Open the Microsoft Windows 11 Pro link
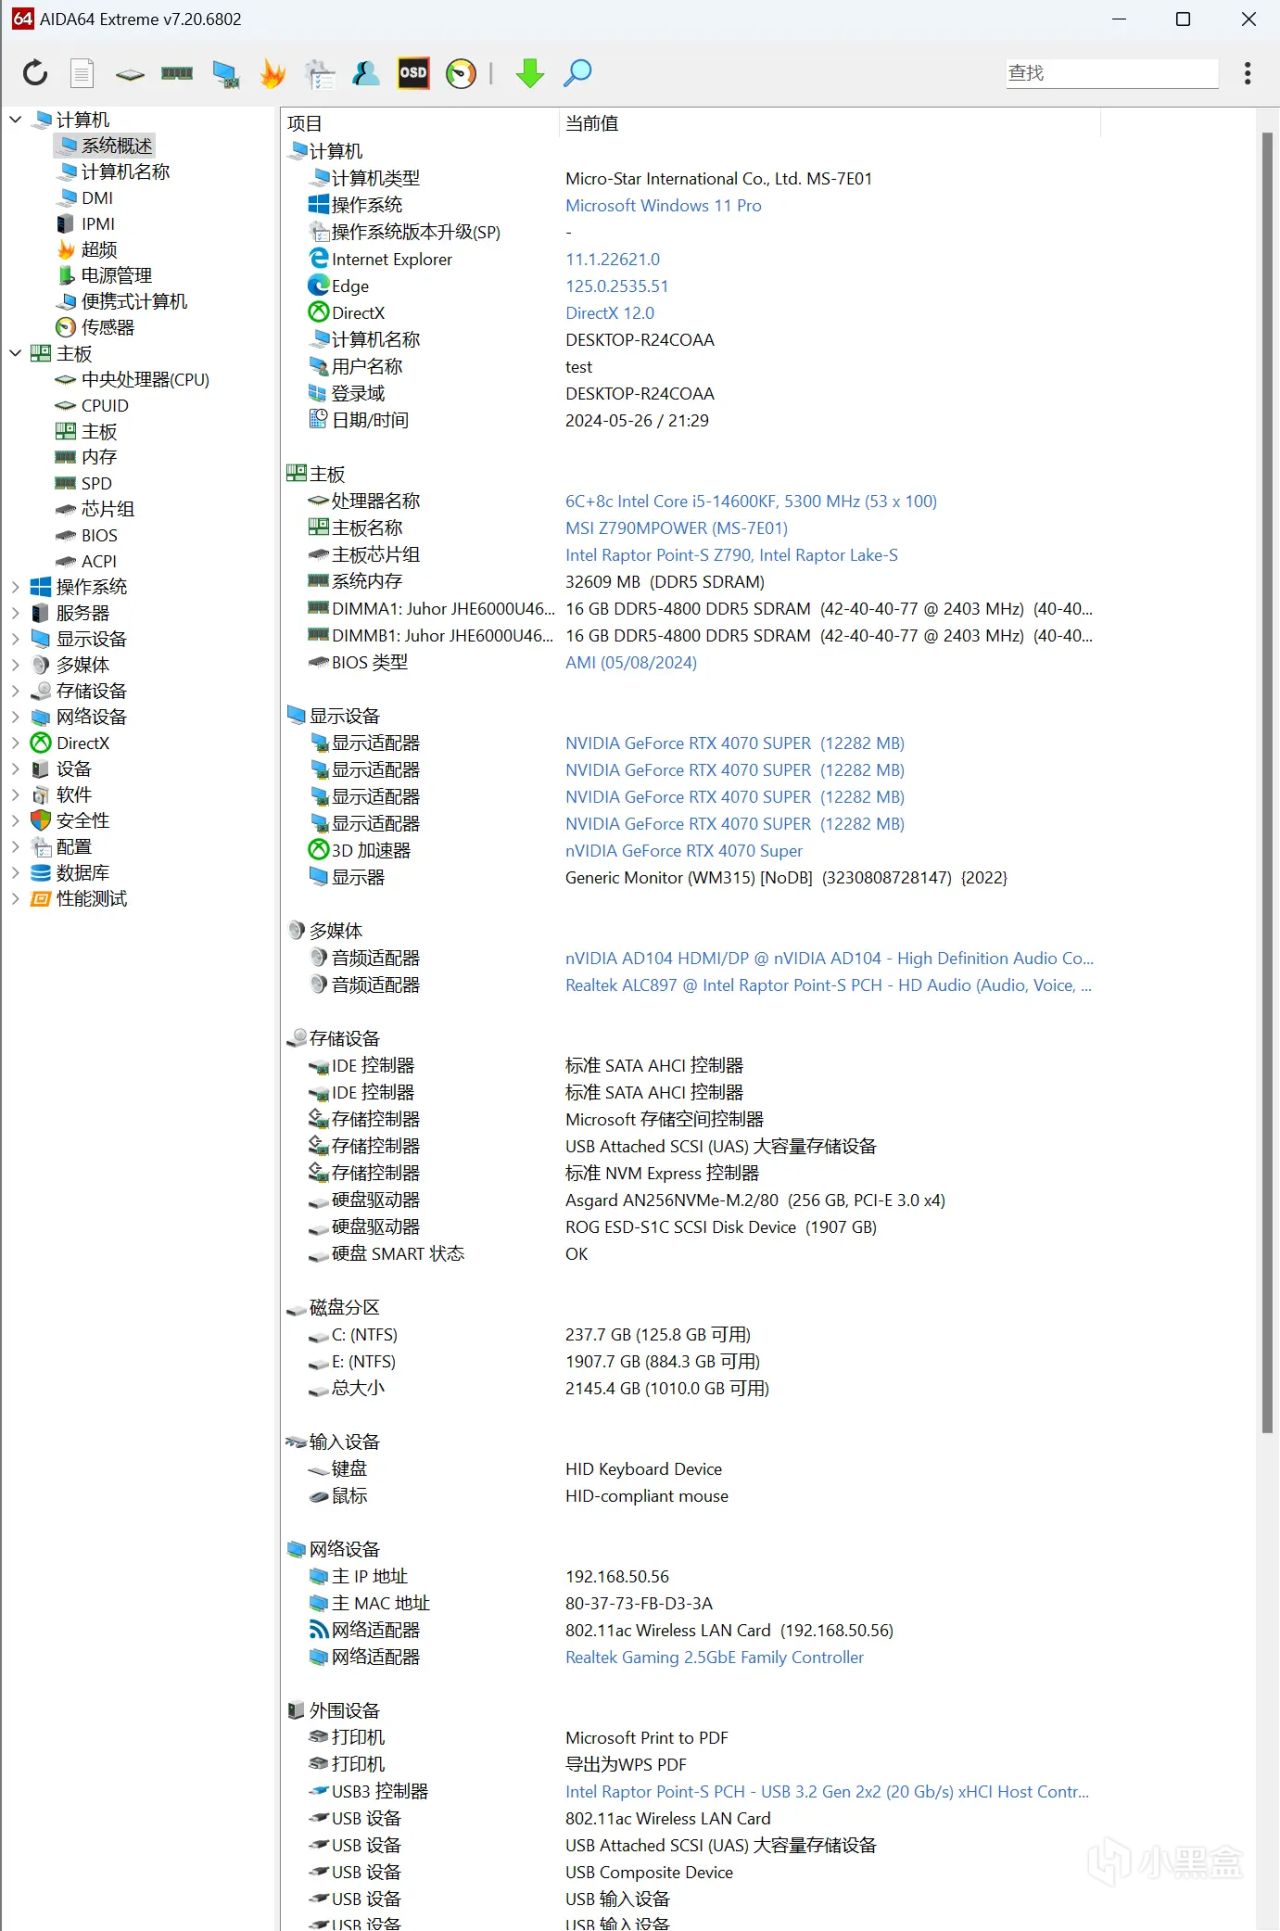 pyautogui.click(x=663, y=205)
